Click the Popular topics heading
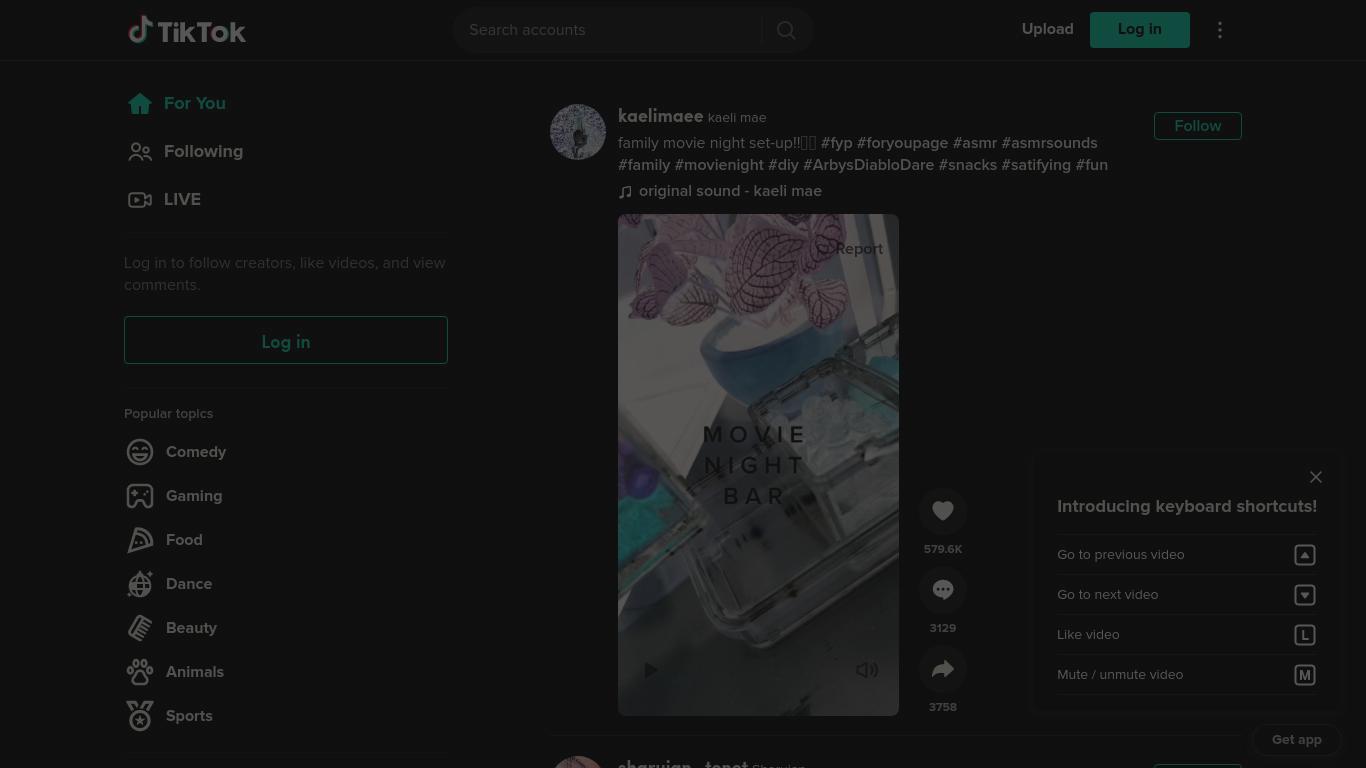 168,413
